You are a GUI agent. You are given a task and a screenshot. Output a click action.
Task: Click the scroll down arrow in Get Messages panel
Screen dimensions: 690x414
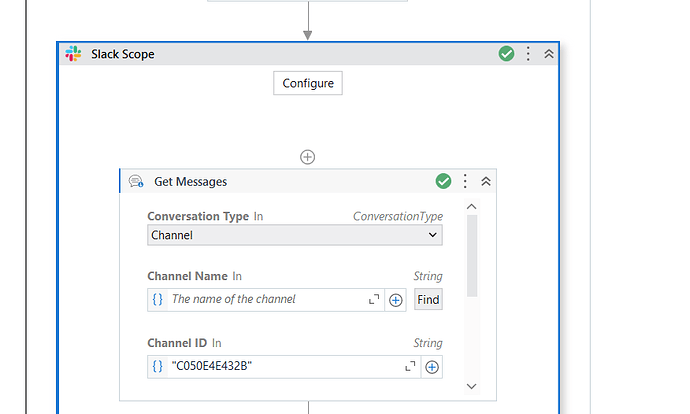pyautogui.click(x=471, y=386)
